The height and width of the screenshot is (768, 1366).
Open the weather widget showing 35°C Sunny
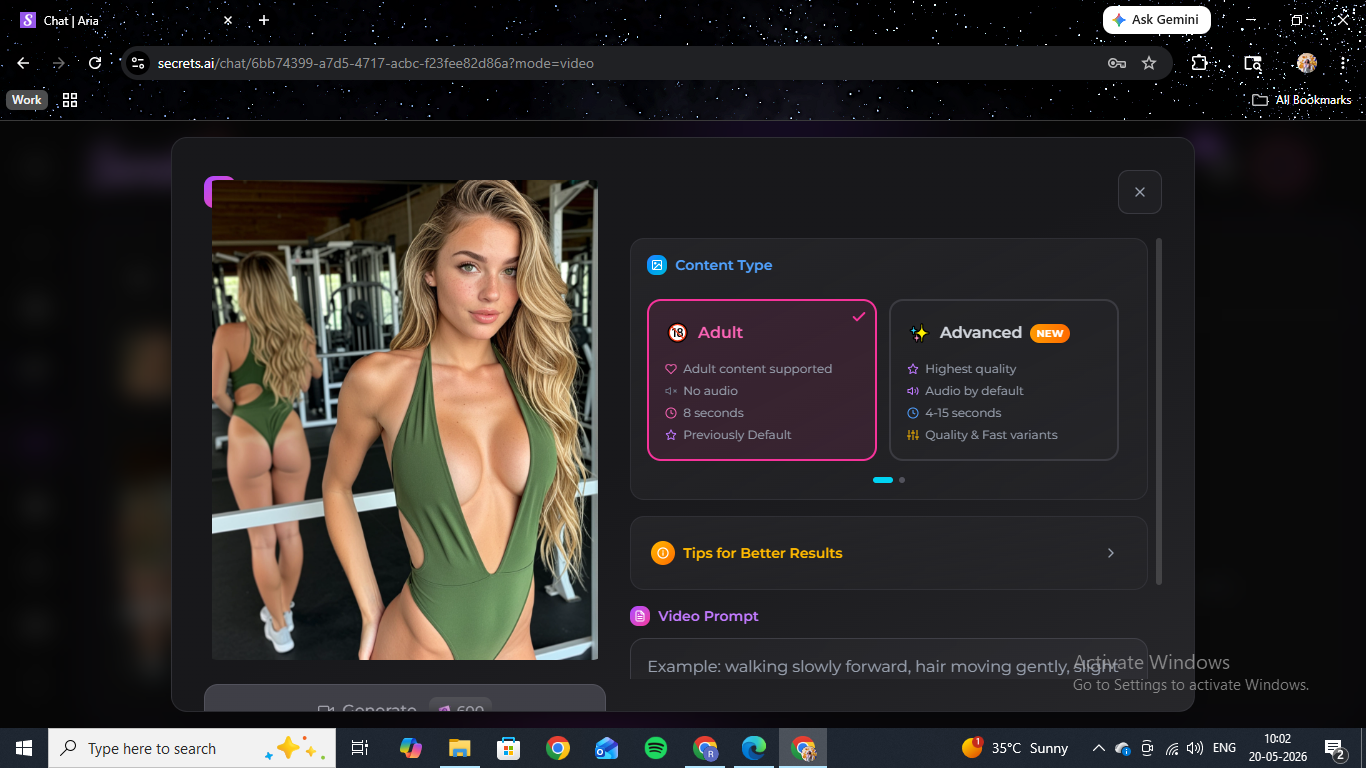point(1015,748)
